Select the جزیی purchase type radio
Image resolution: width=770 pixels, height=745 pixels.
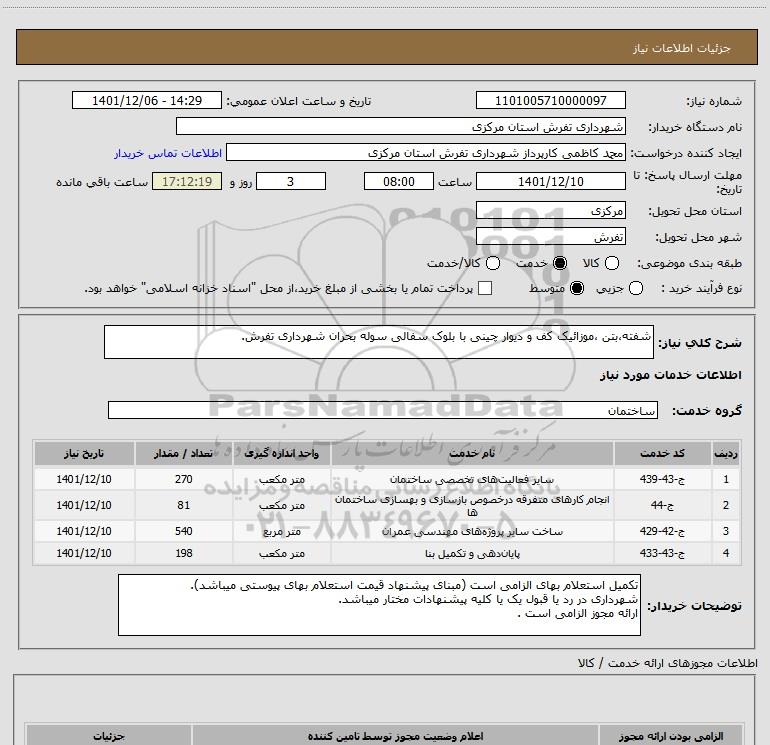pos(635,288)
